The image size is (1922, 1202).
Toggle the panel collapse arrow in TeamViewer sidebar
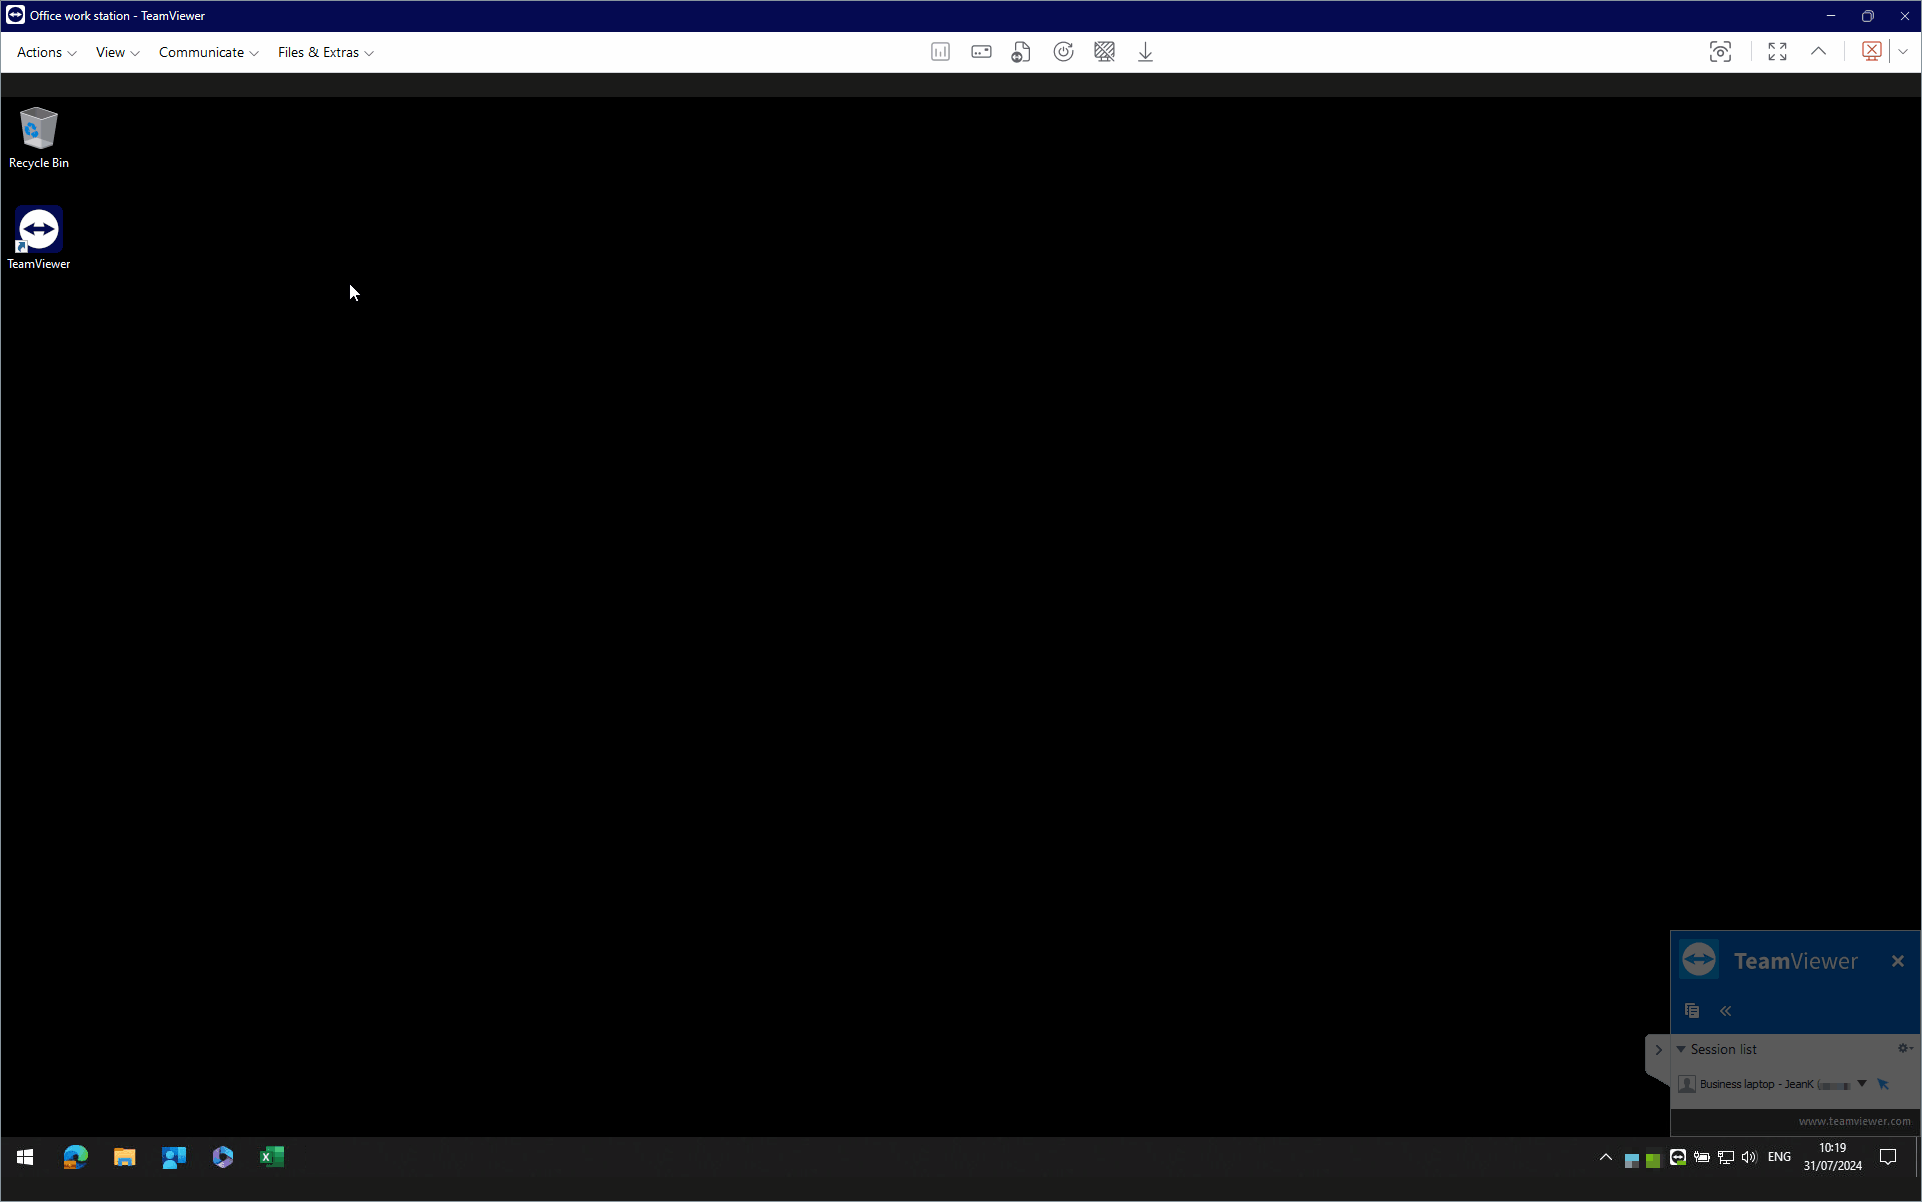click(1725, 1010)
